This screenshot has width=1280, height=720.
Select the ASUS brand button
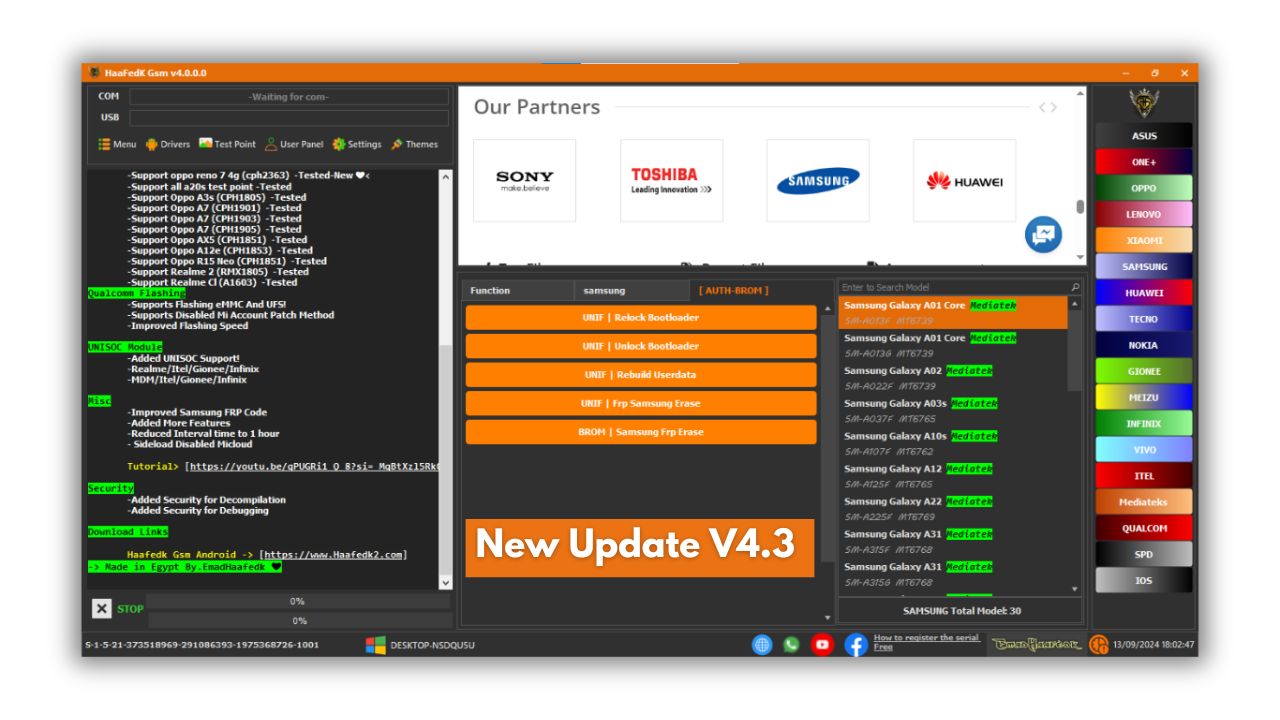[x=1144, y=136]
